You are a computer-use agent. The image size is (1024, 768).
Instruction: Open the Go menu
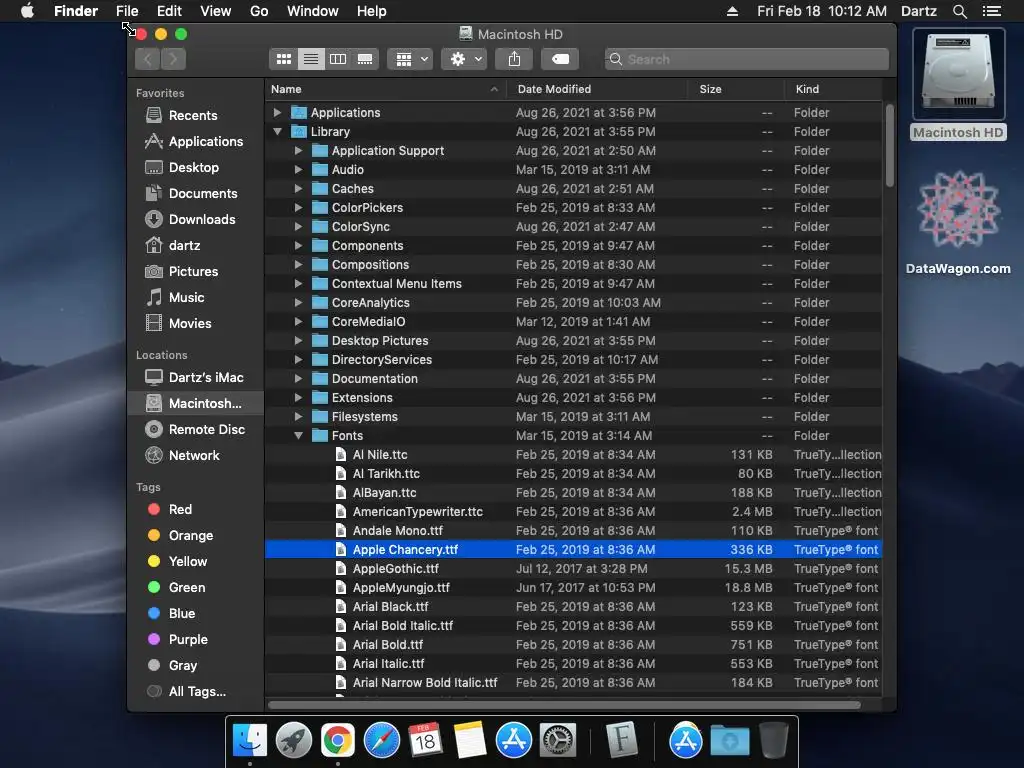[x=259, y=11]
